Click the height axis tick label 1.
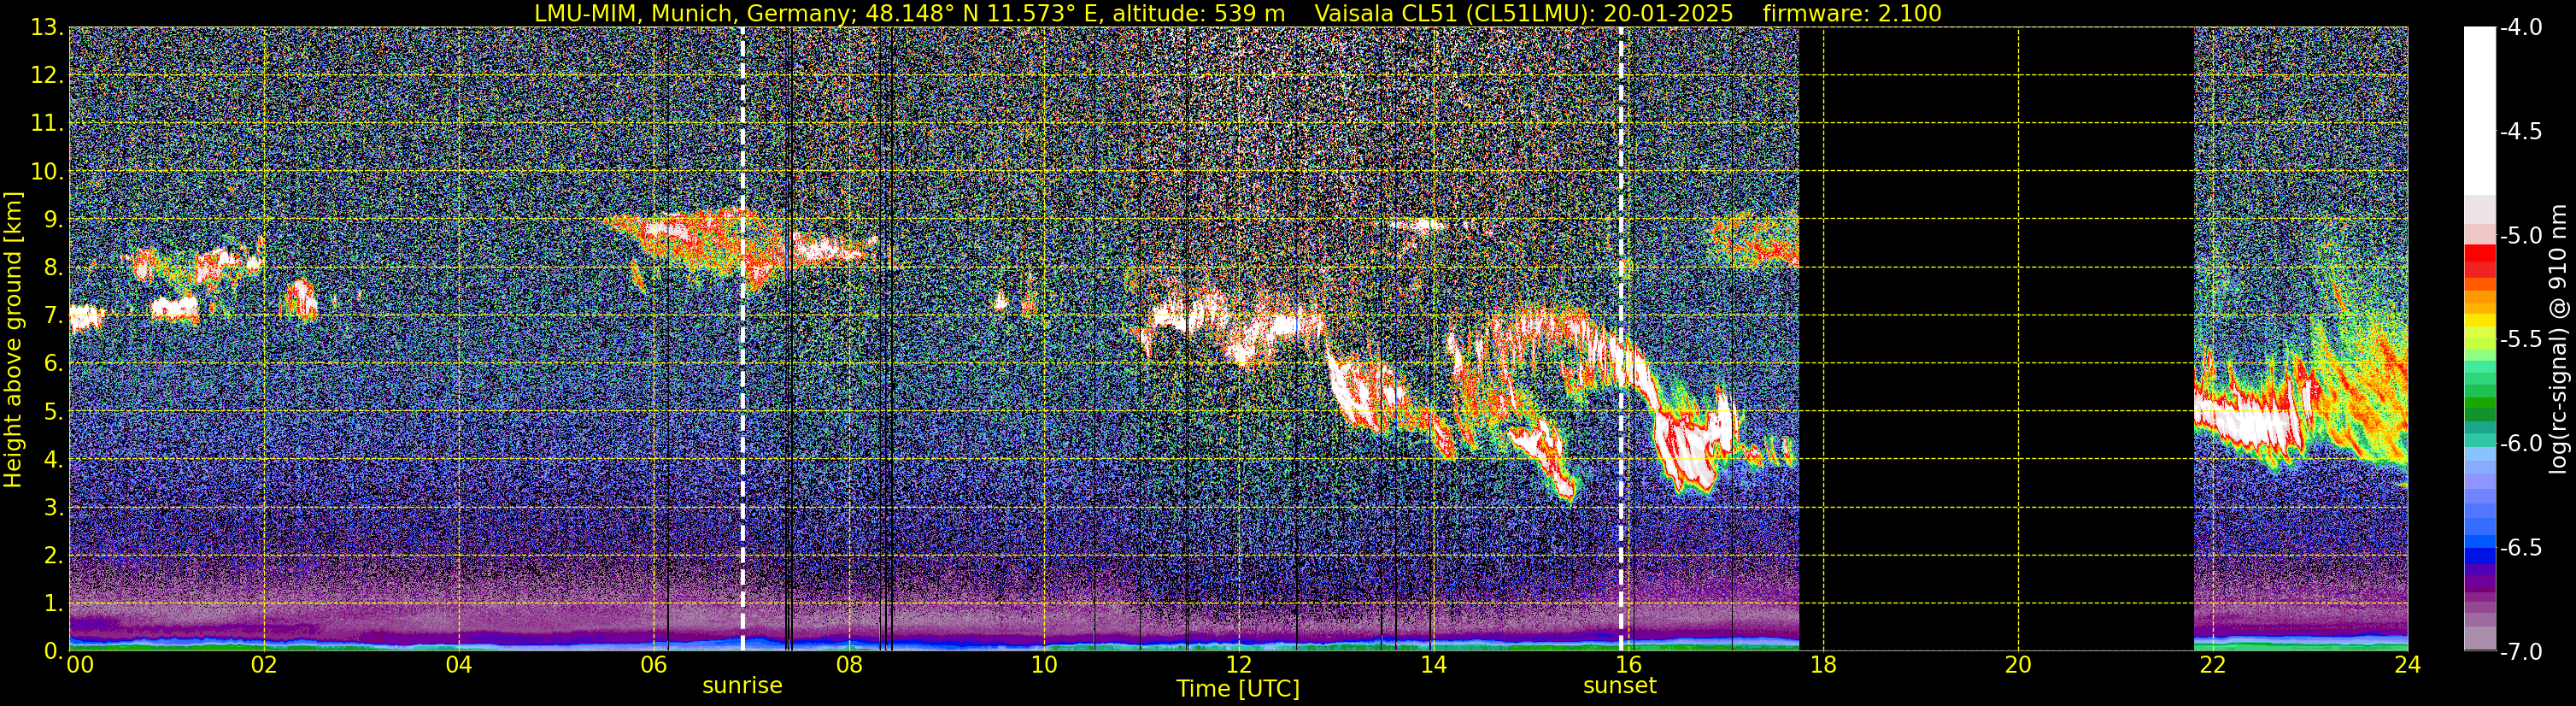 (x=53, y=603)
